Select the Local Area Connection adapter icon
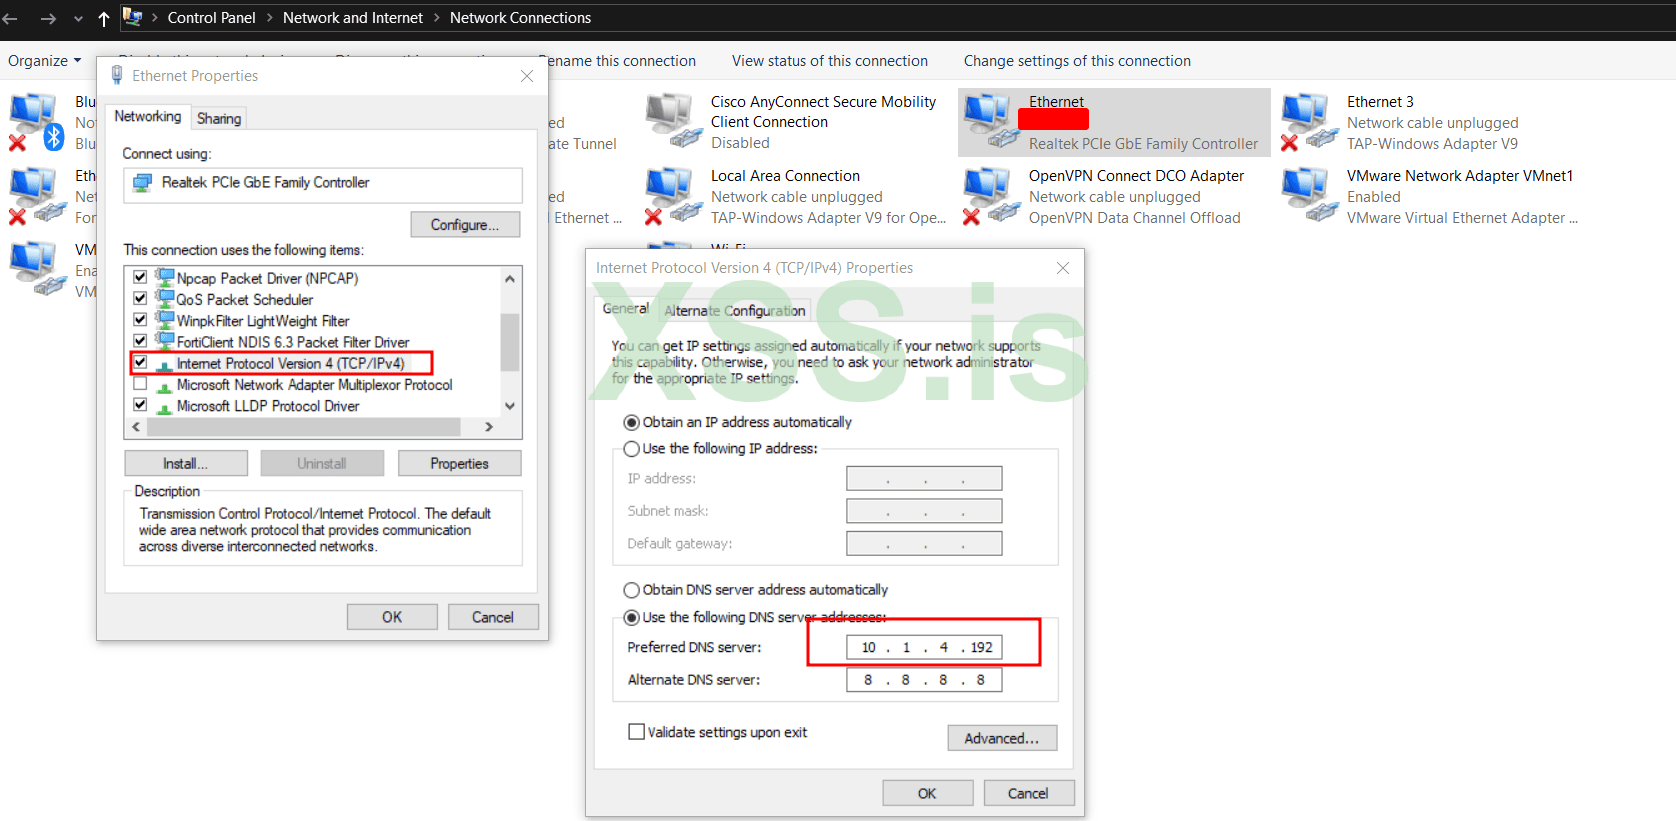The width and height of the screenshot is (1676, 821). point(672,195)
